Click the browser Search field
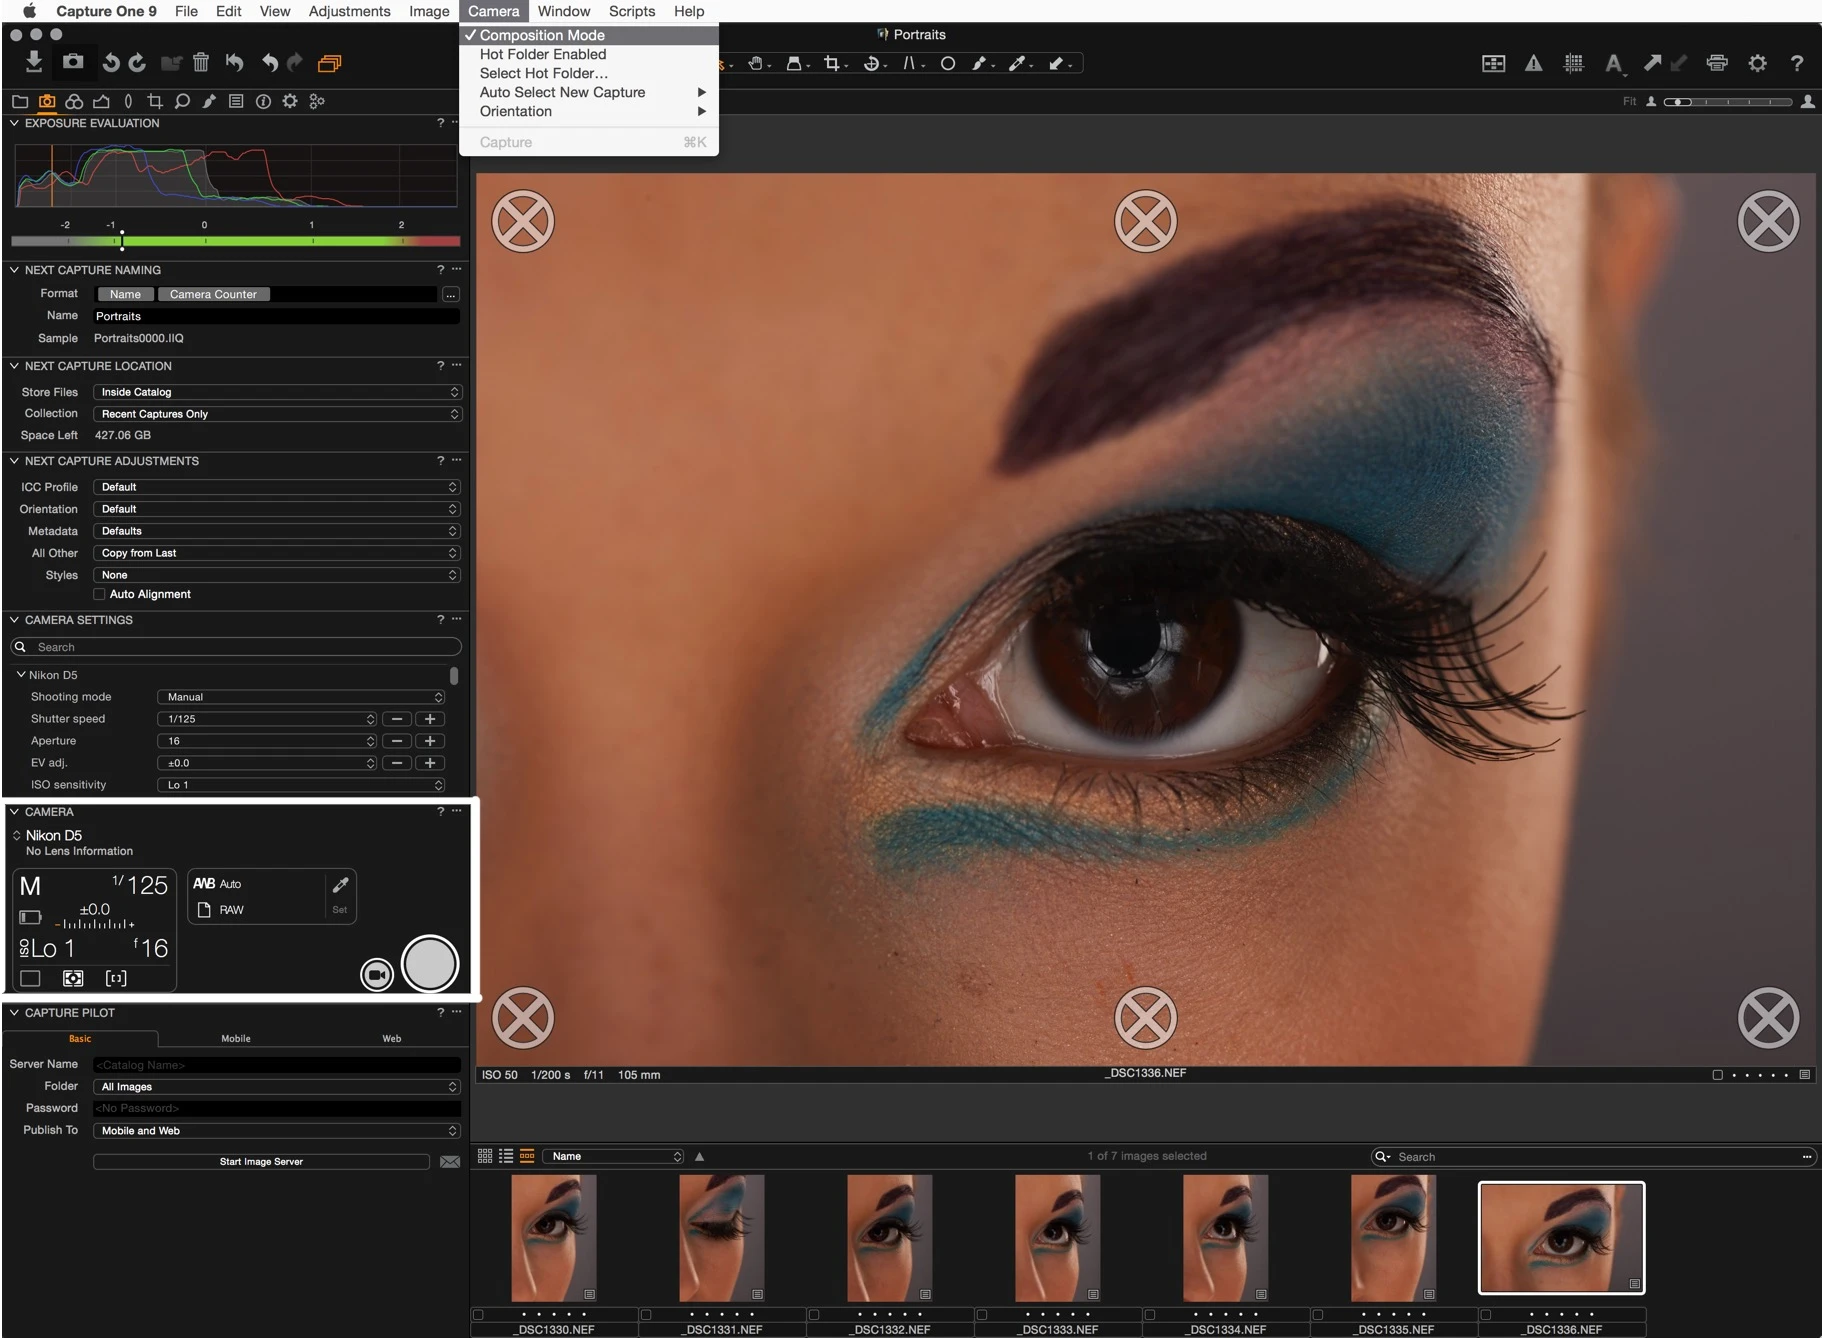The image size is (1822, 1338). click(x=1592, y=1156)
